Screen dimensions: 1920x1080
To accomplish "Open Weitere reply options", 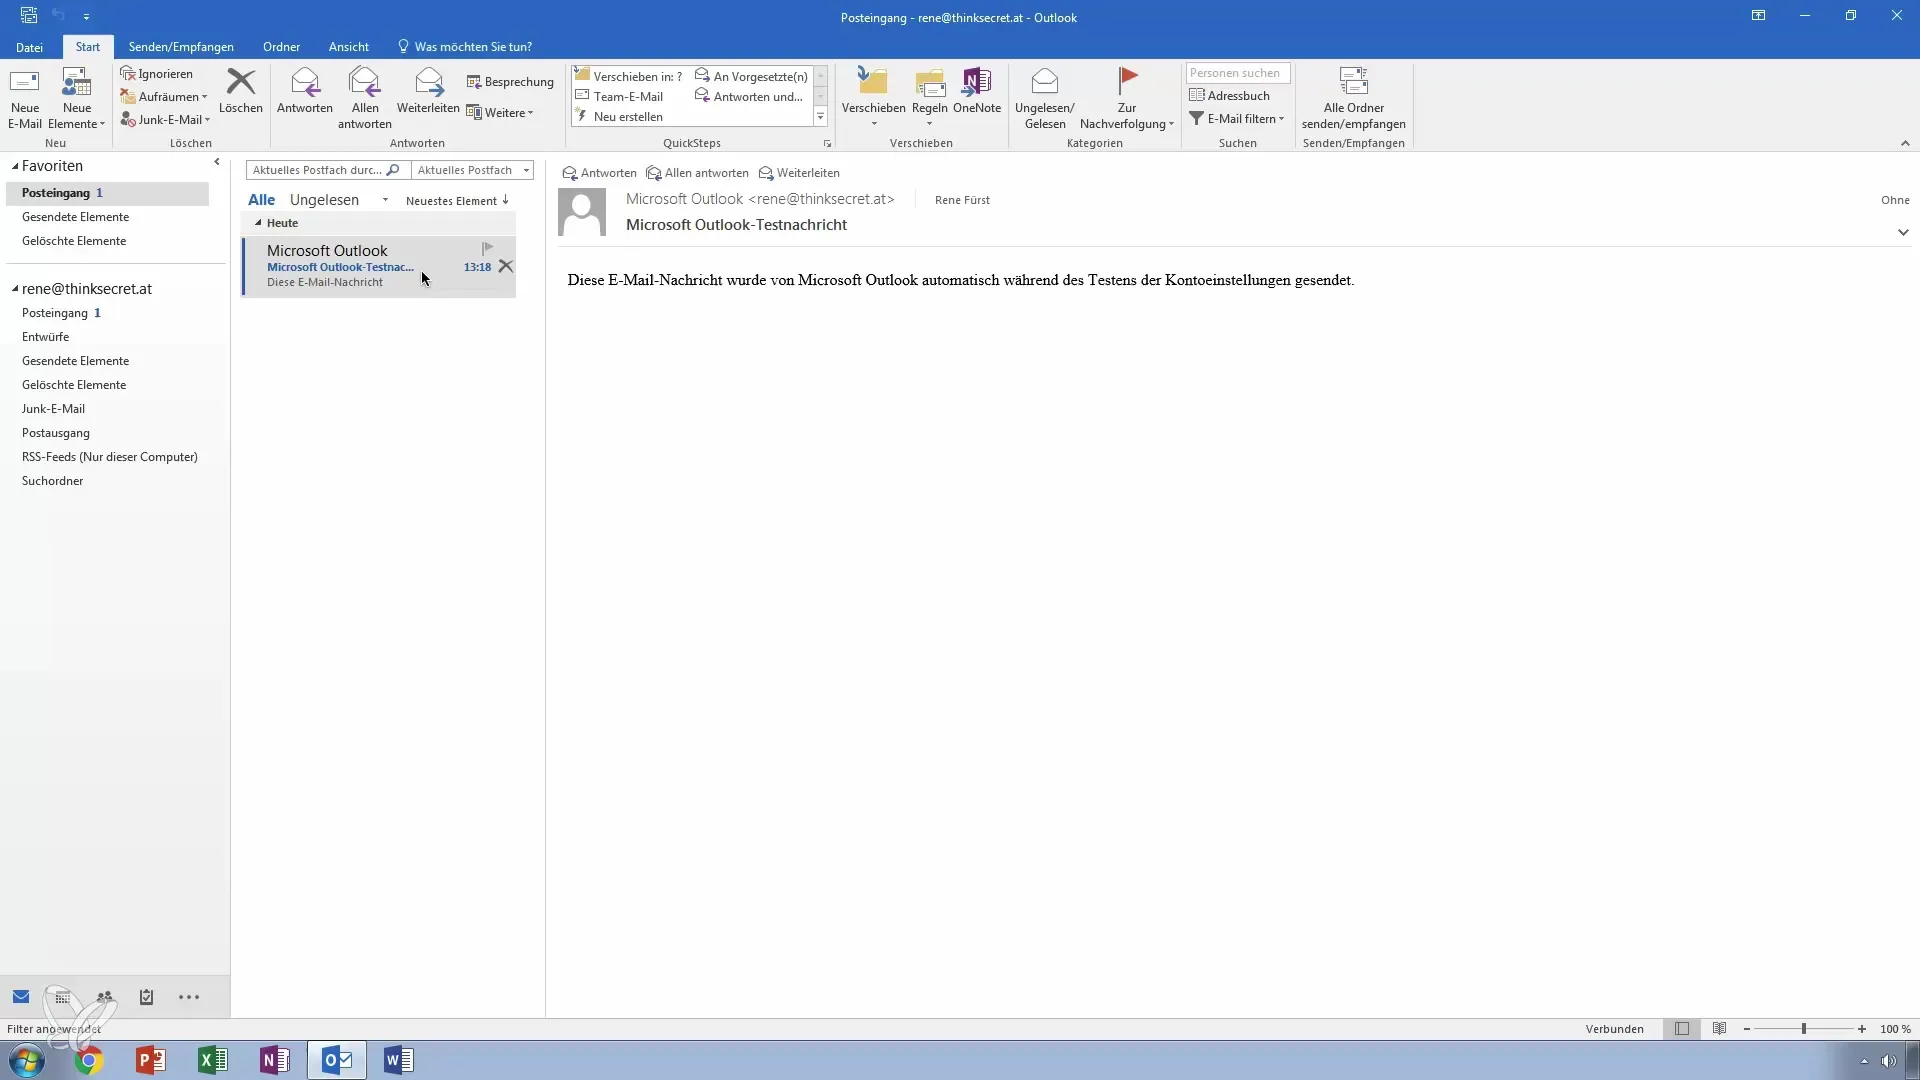I will 500,113.
